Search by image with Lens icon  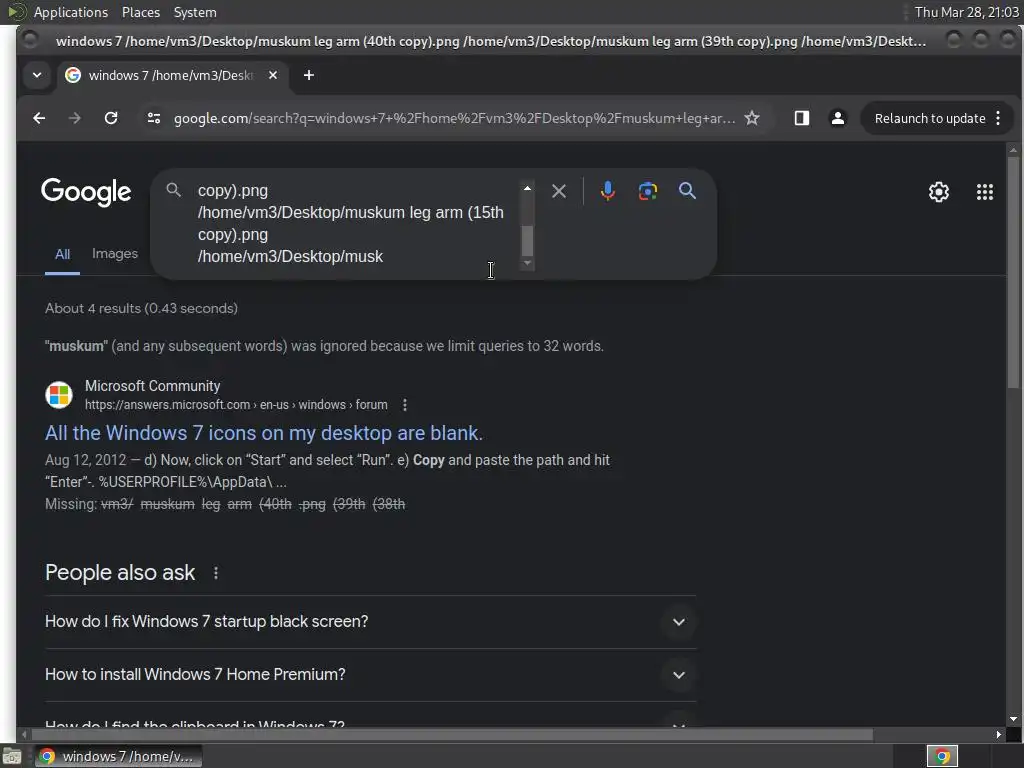[x=647, y=191]
